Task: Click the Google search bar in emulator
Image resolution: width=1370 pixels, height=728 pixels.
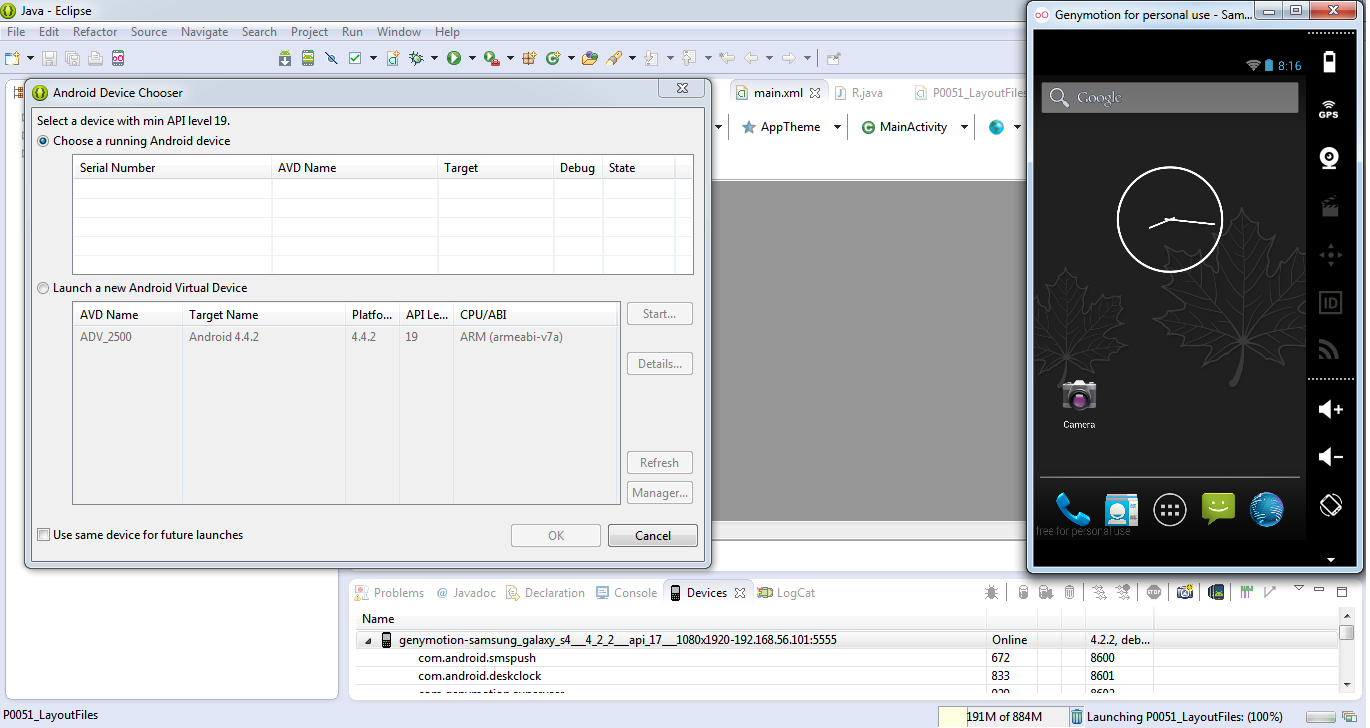Action: [x=1170, y=97]
